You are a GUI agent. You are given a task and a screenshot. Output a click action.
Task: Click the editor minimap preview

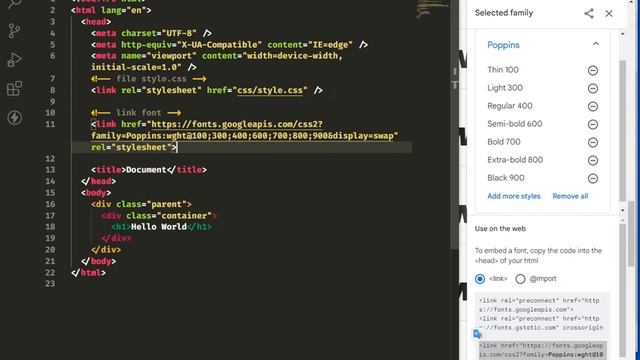tap(432, 9)
